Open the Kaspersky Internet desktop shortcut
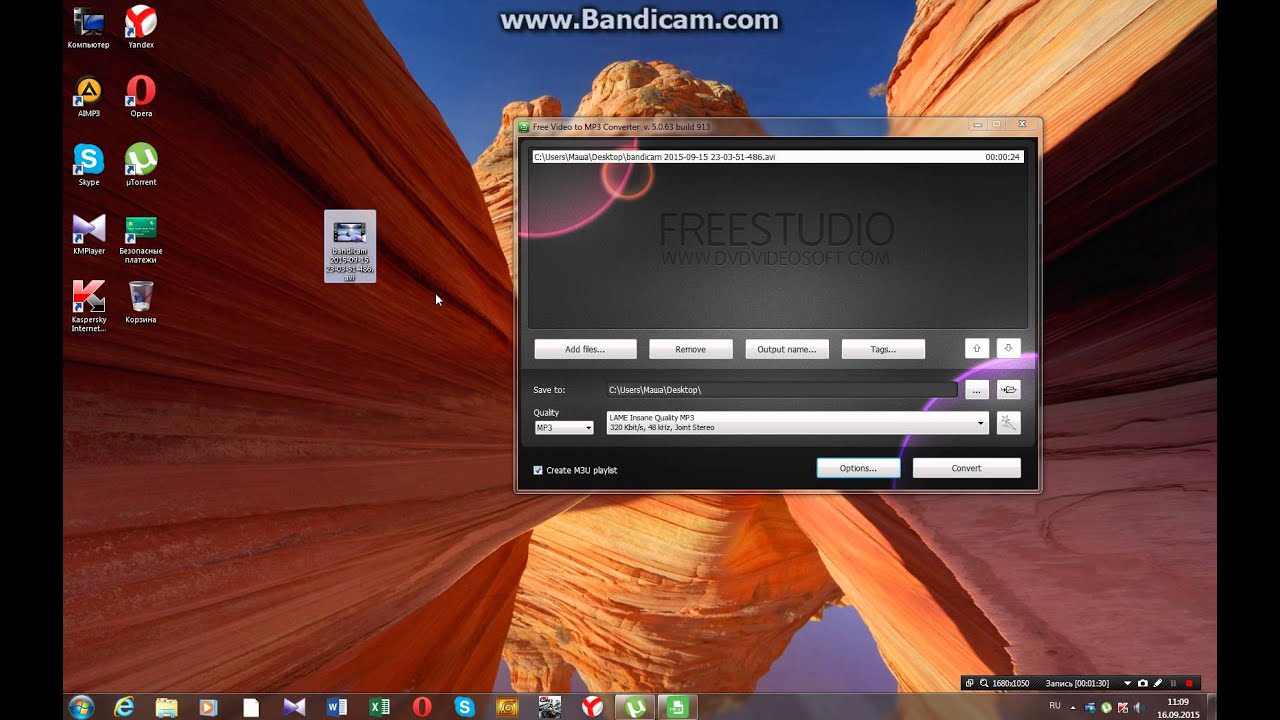The image size is (1280, 720). coord(89,306)
